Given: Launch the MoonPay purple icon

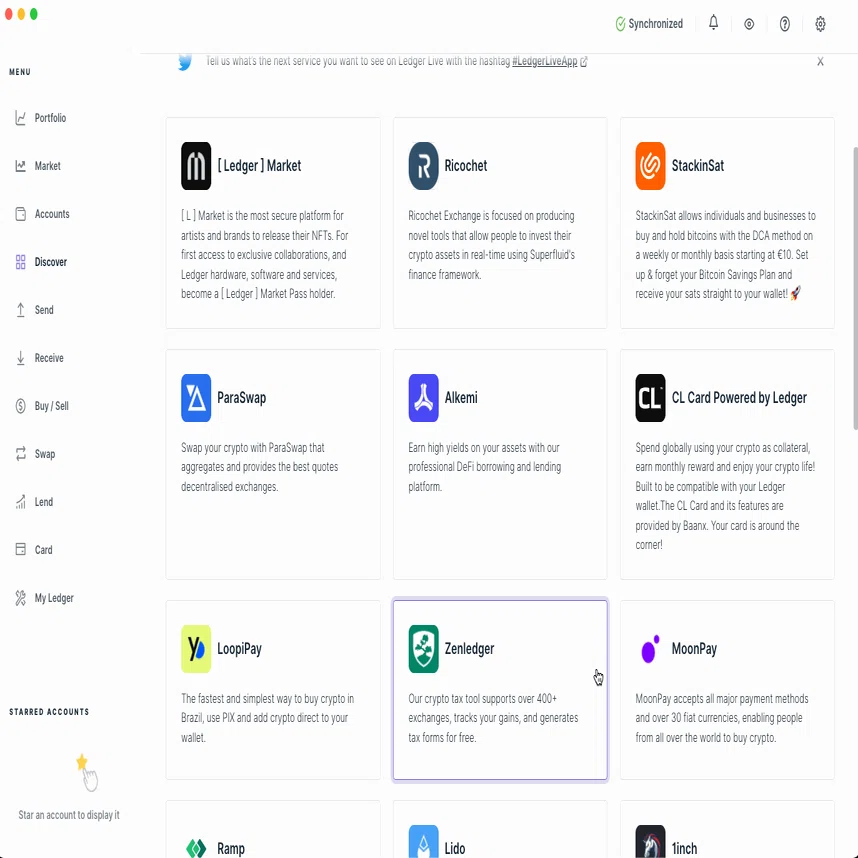Looking at the screenshot, I should (x=650, y=649).
